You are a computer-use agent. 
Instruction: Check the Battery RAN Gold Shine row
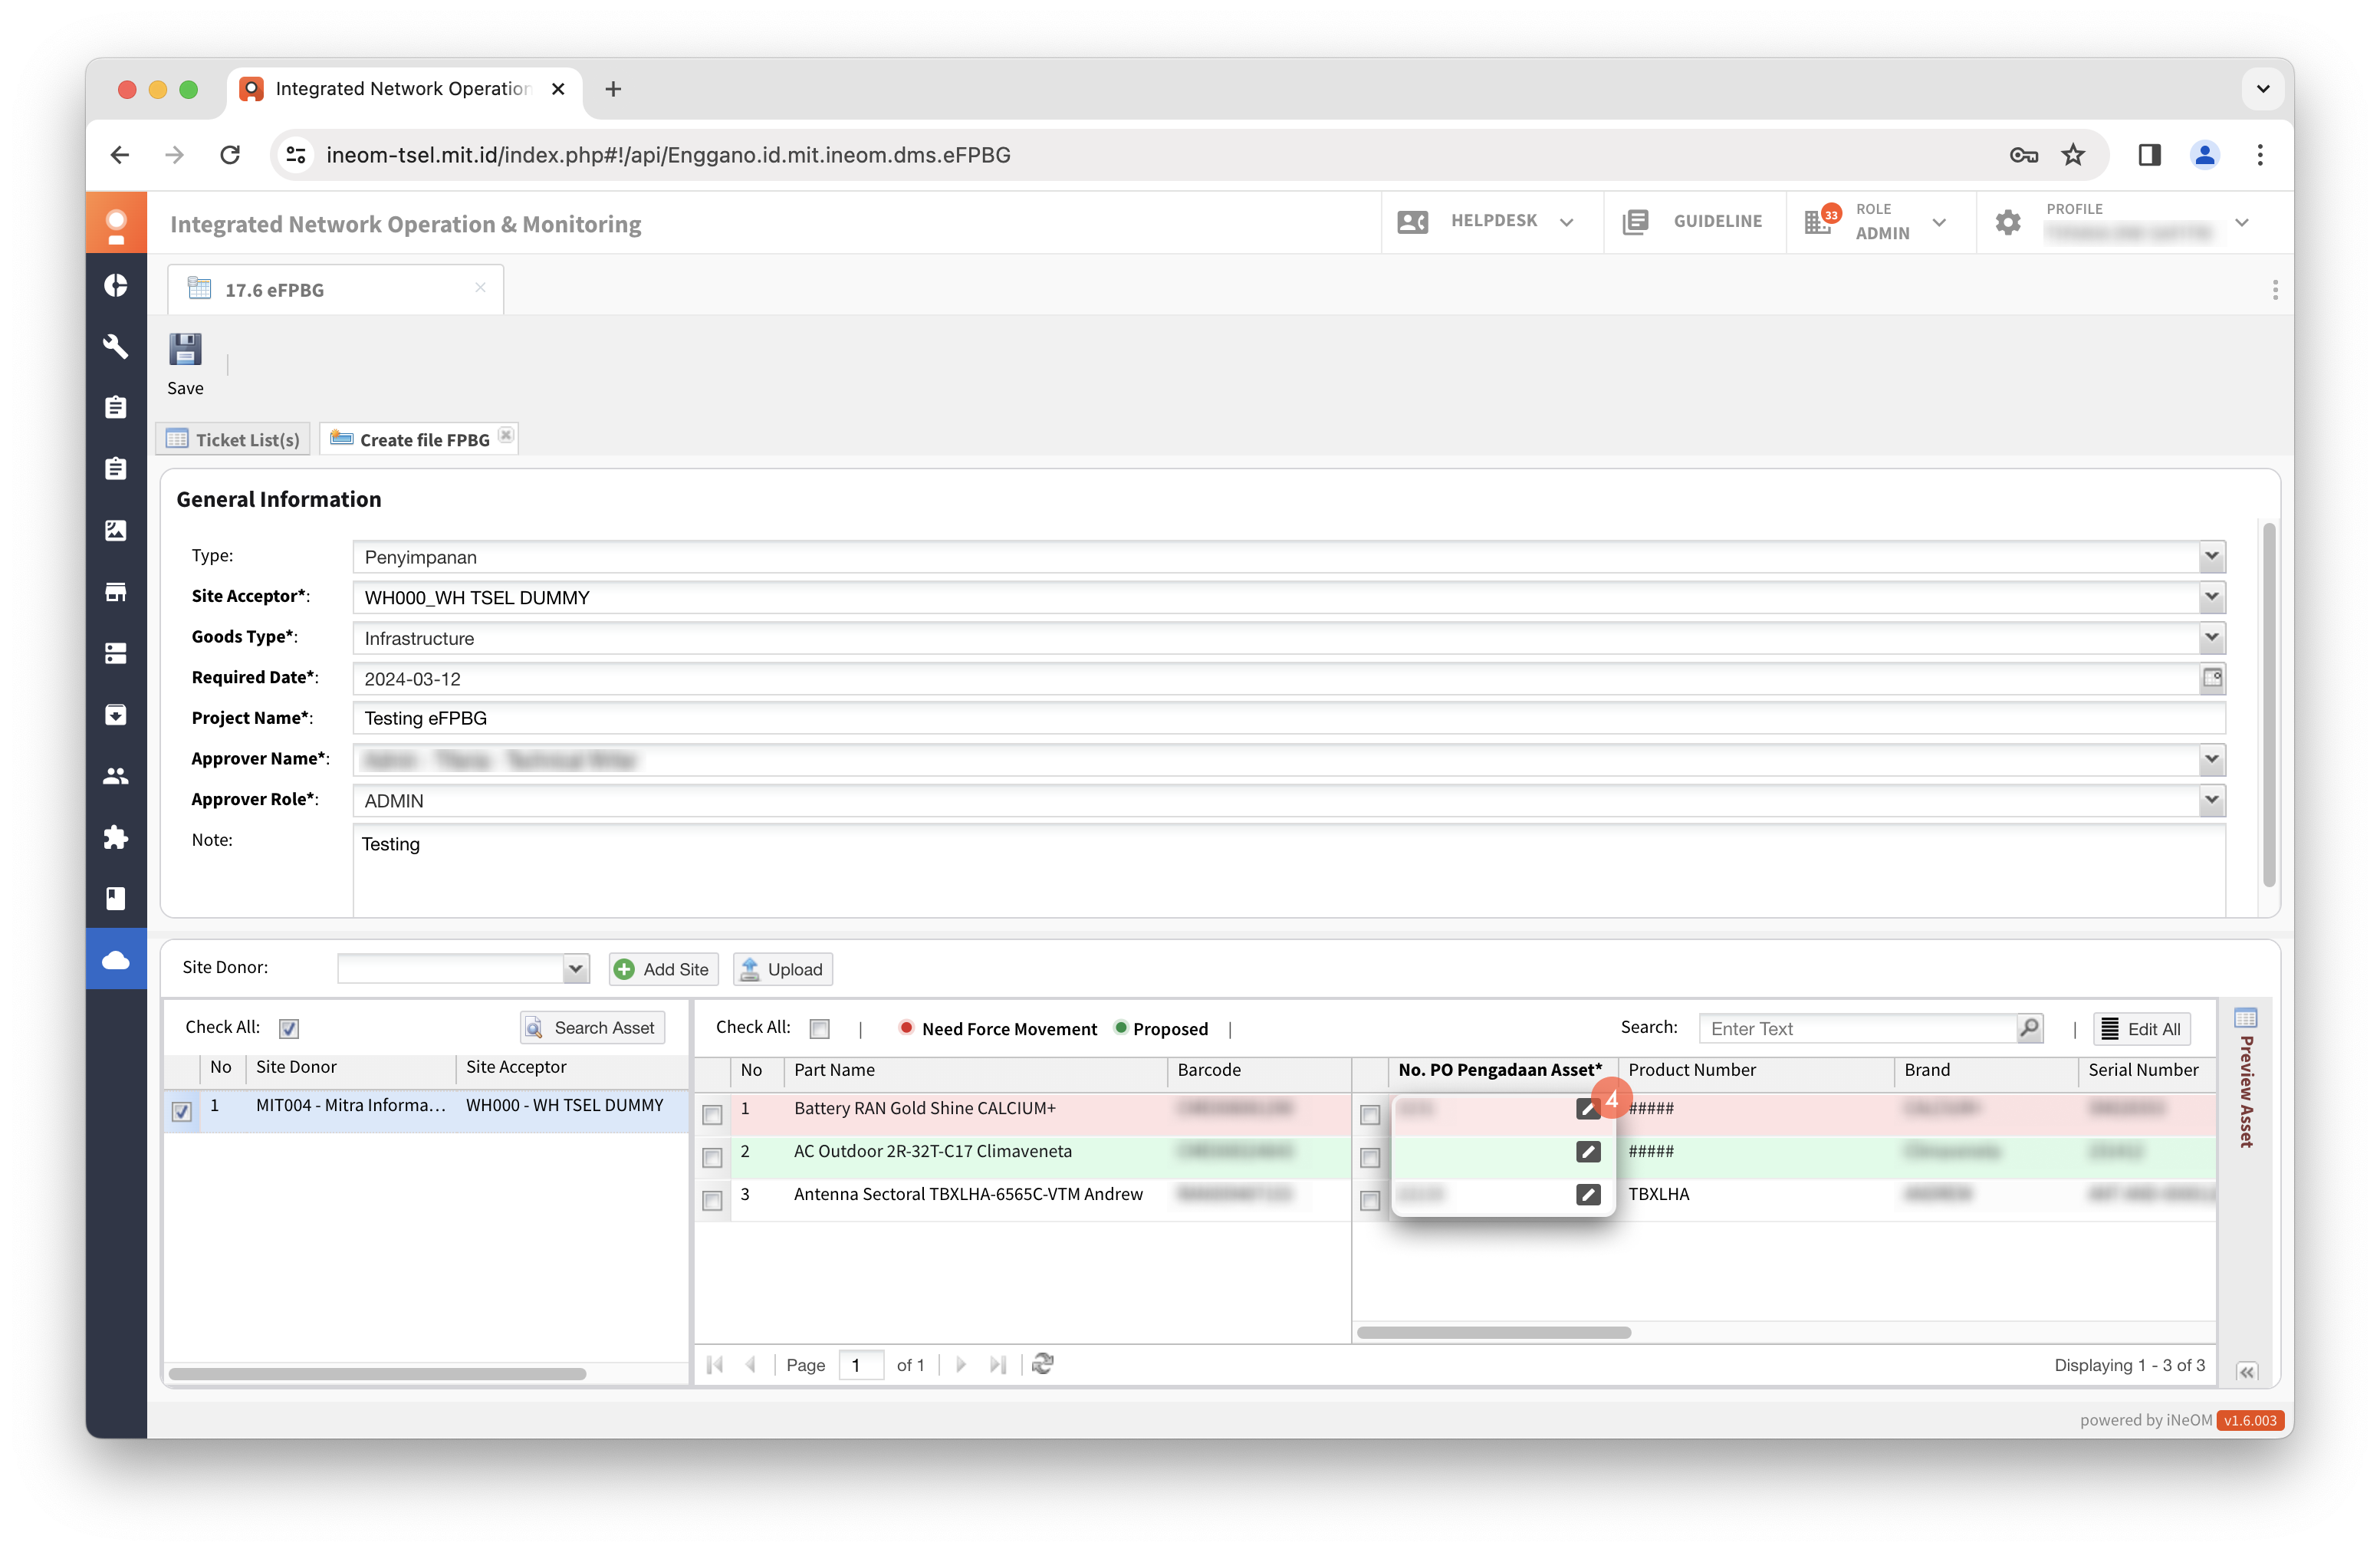coord(712,1114)
